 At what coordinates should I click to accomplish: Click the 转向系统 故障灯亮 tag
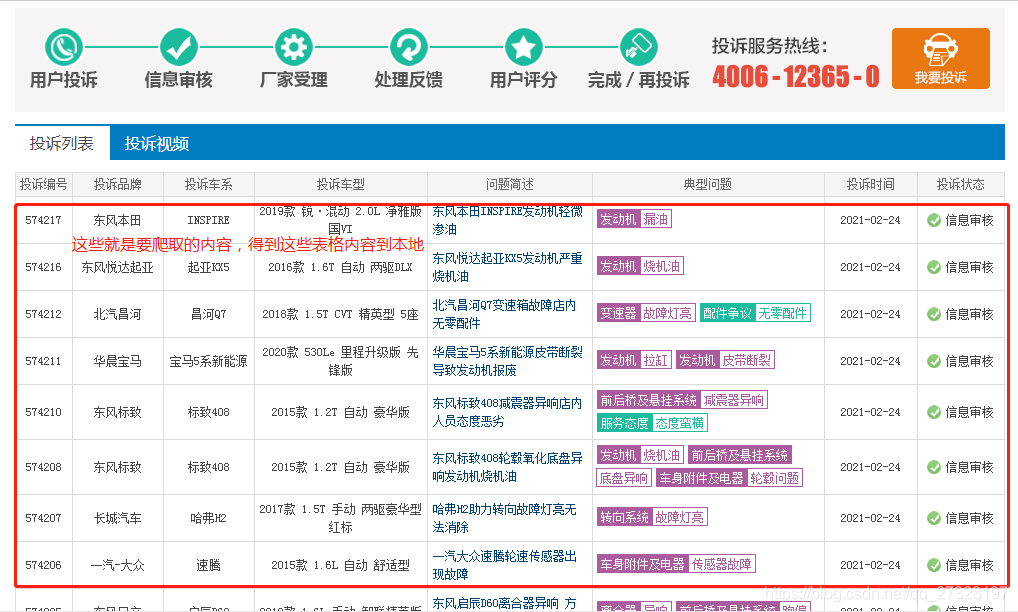point(652,517)
